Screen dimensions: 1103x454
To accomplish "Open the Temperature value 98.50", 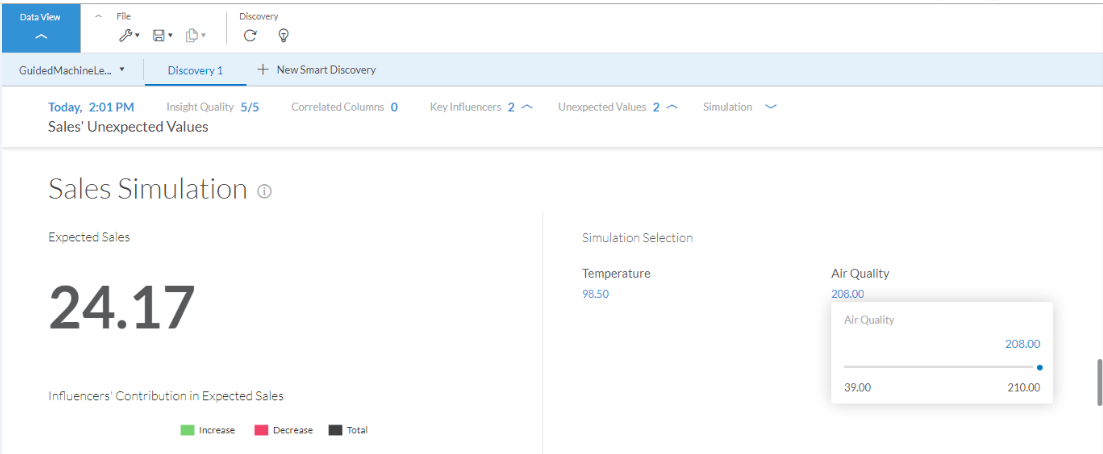I will pyautogui.click(x=596, y=294).
